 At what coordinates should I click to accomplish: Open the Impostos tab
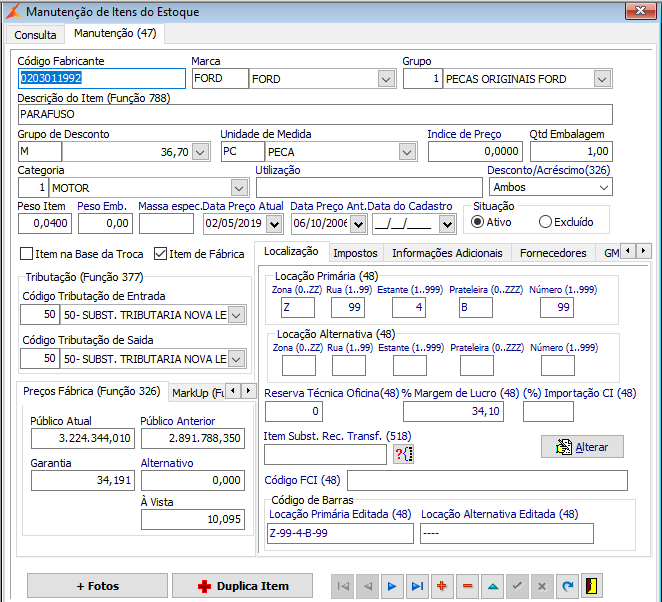click(x=355, y=253)
